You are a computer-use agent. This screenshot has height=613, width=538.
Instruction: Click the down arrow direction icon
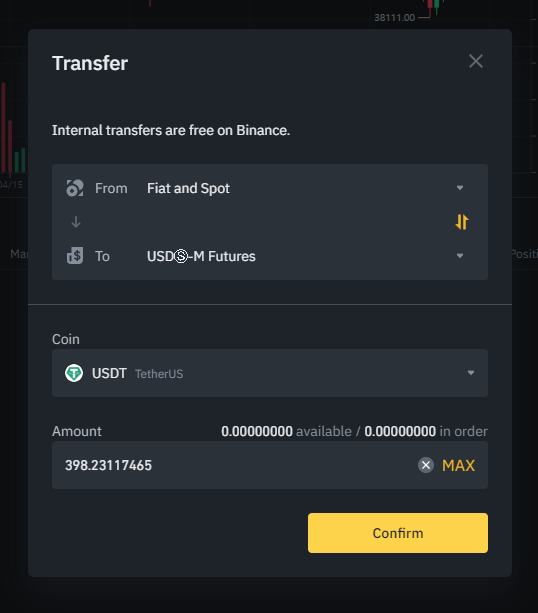tap(76, 222)
